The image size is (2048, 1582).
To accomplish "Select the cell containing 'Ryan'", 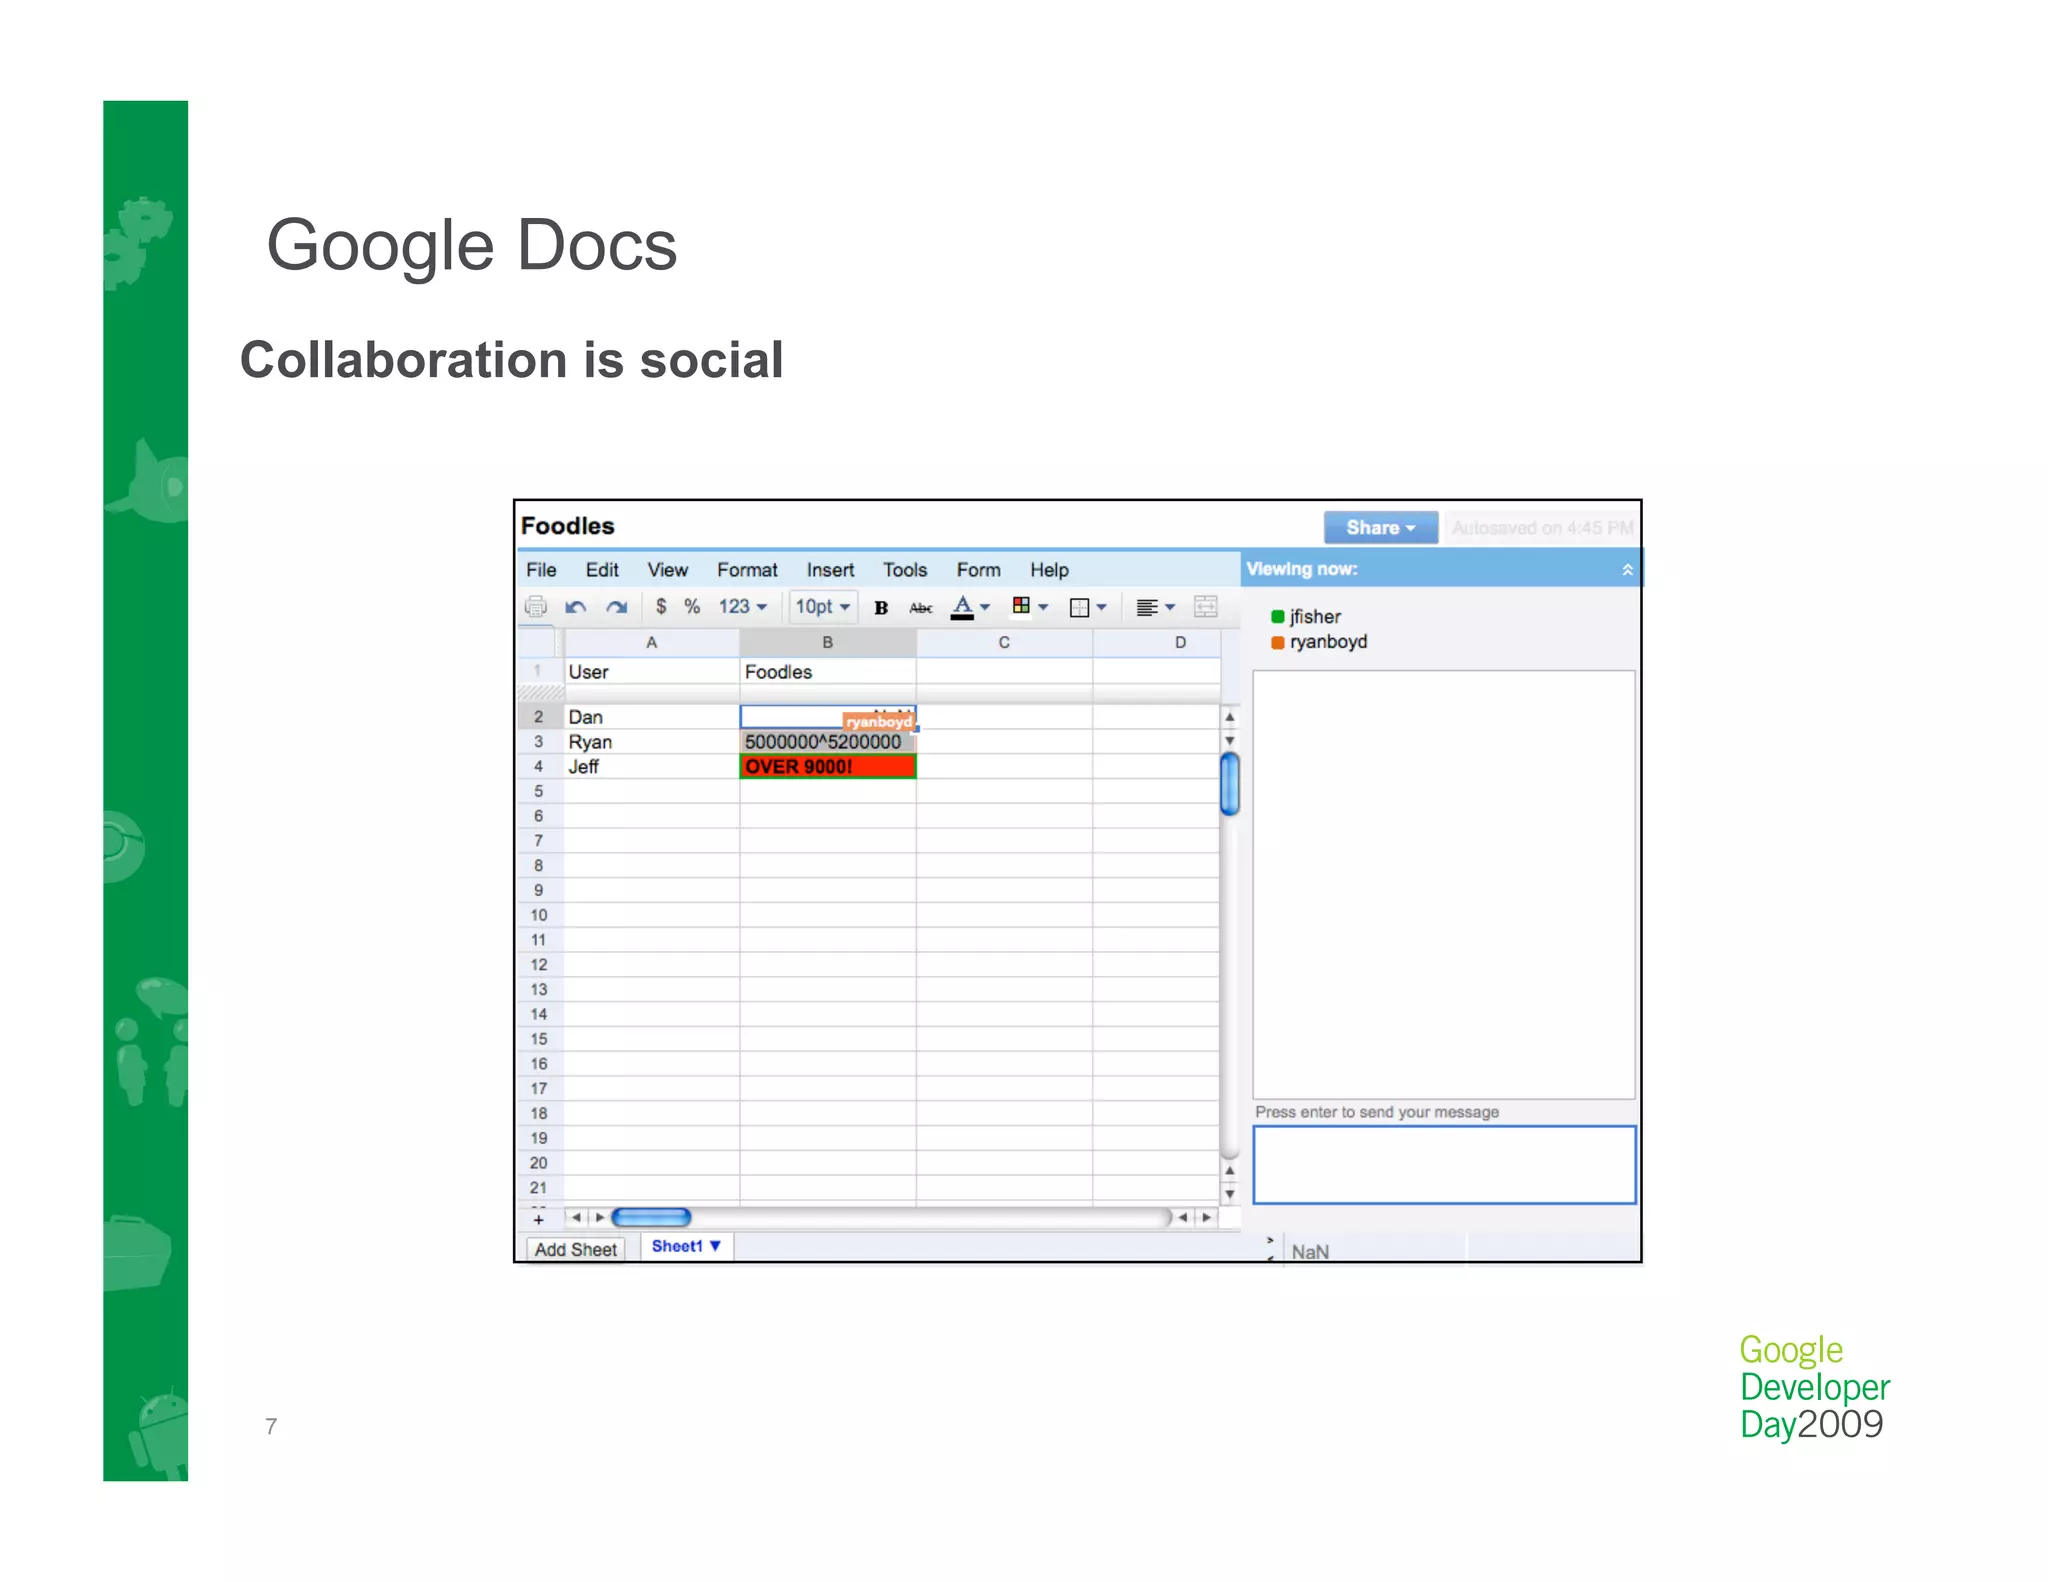I will point(651,742).
